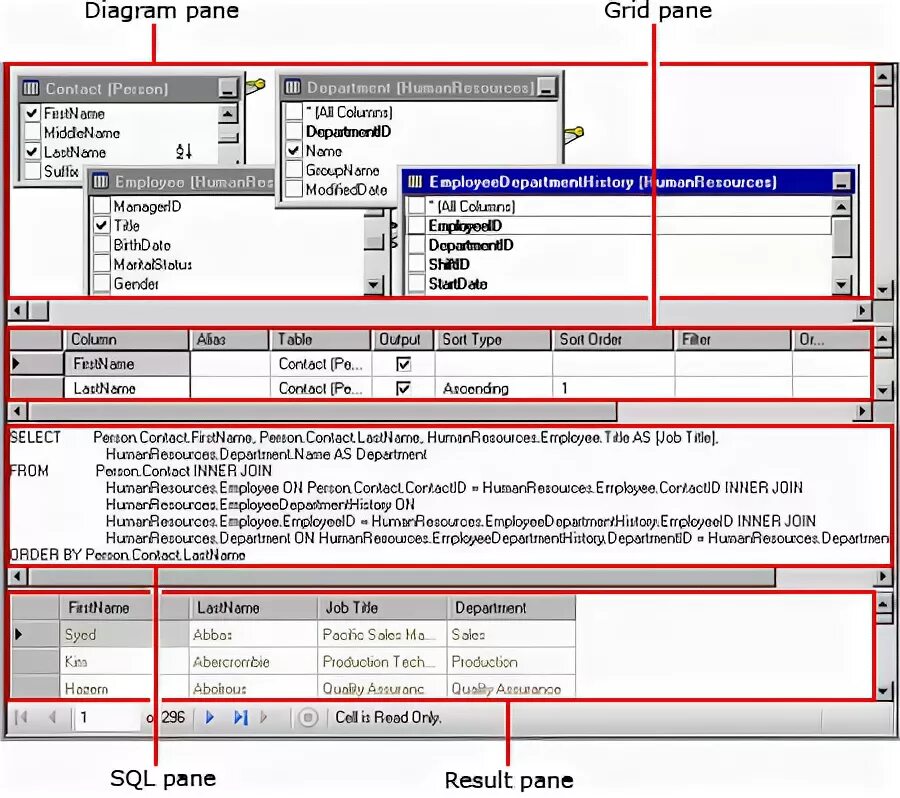
Task: Click the key join connector next to Department table
Action: coord(573,134)
